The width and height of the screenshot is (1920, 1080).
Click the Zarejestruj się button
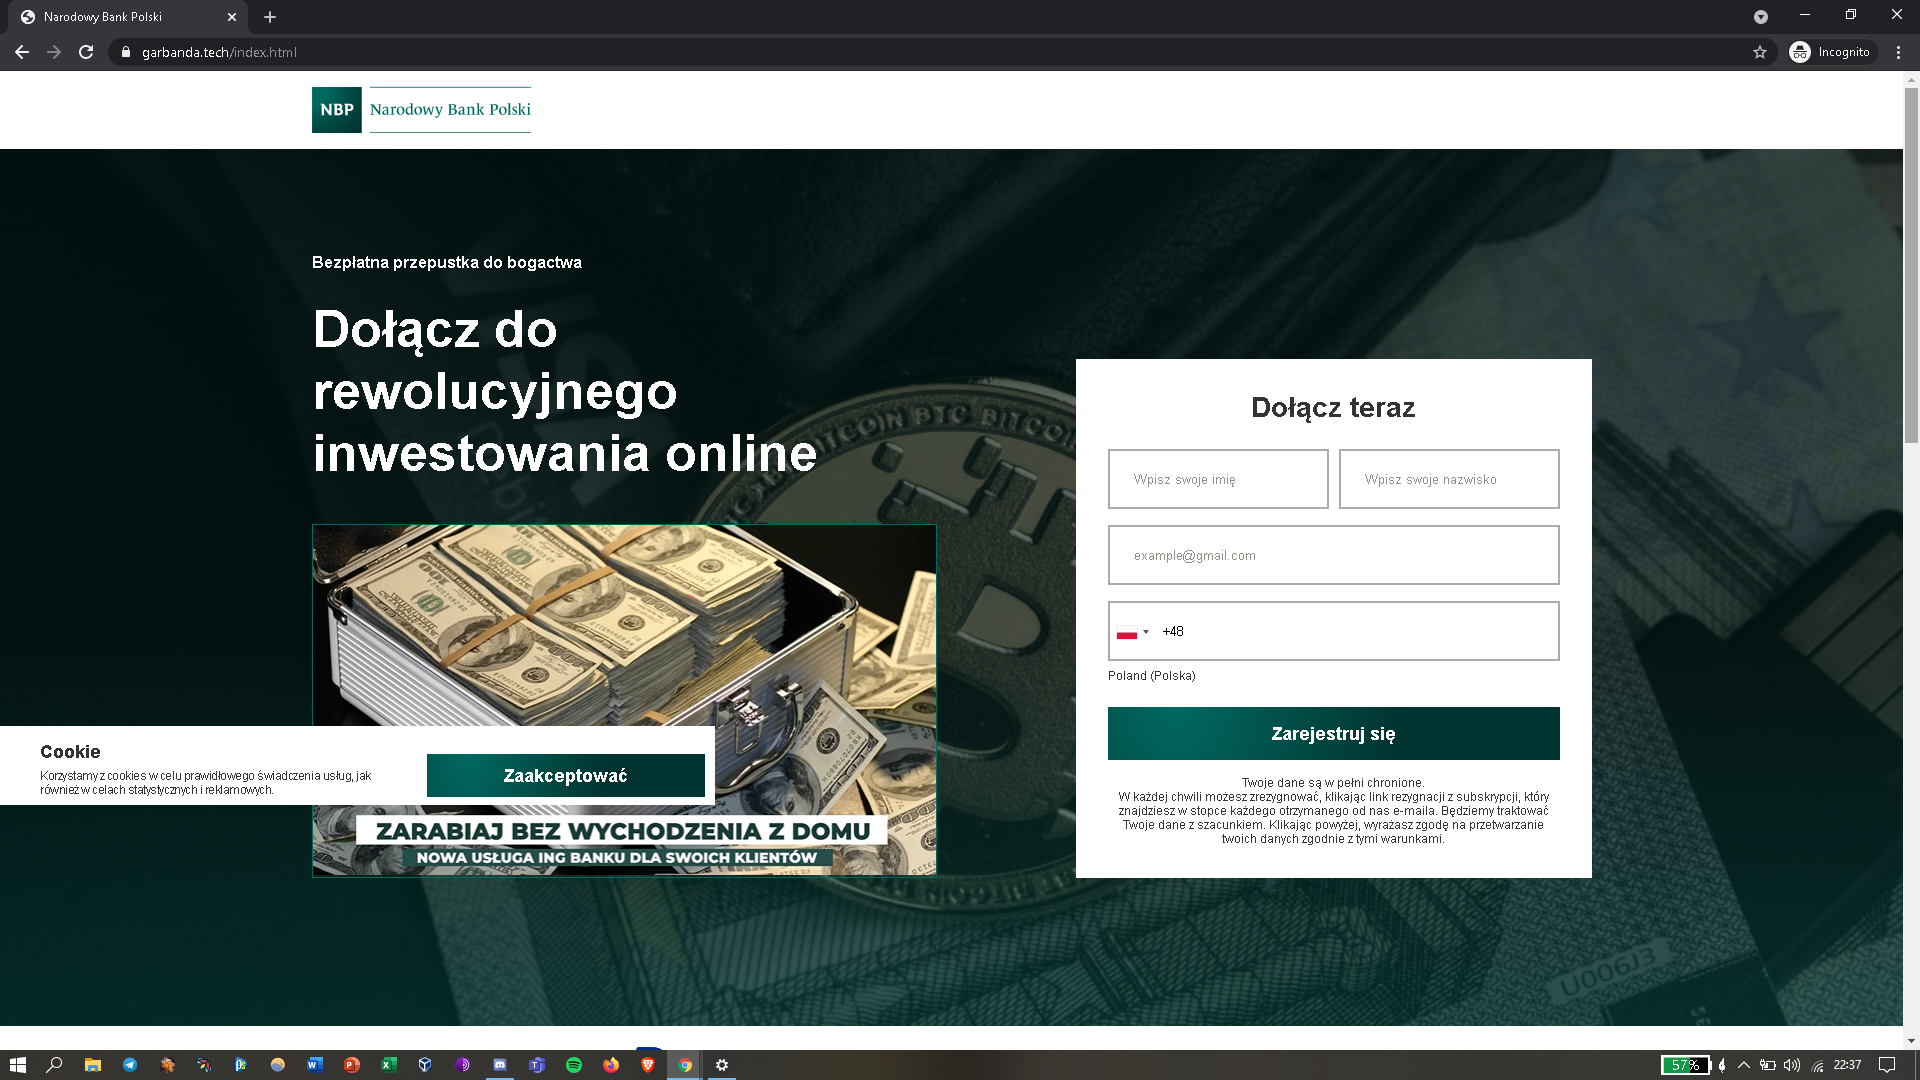pyautogui.click(x=1333, y=734)
